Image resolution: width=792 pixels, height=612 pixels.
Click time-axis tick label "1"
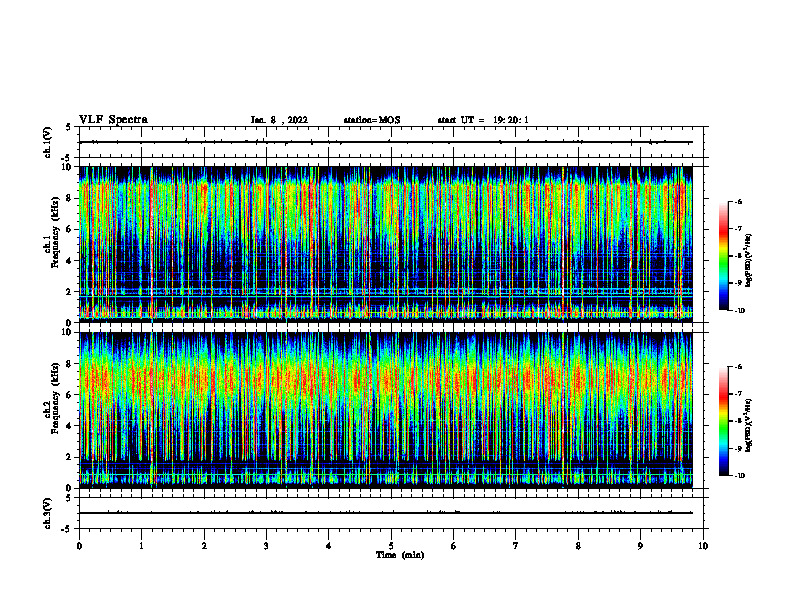click(141, 546)
